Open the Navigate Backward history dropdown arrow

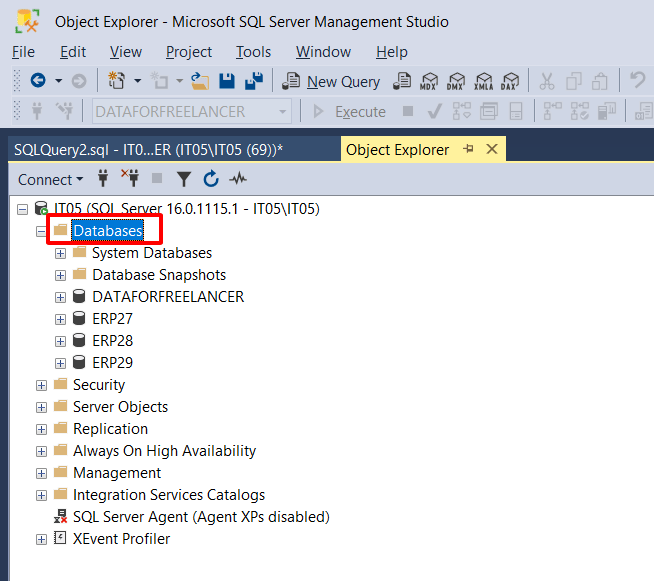[x=59, y=80]
